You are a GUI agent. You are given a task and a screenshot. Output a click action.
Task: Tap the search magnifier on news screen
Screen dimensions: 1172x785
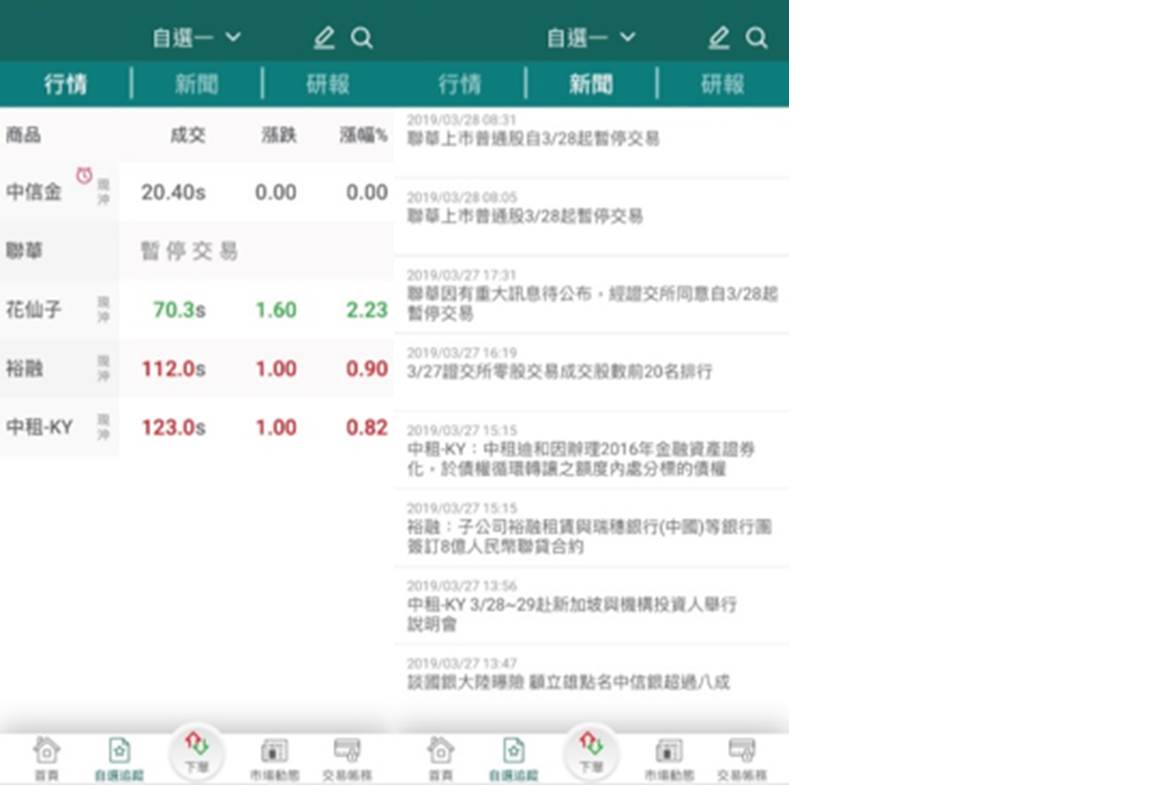pos(756,37)
